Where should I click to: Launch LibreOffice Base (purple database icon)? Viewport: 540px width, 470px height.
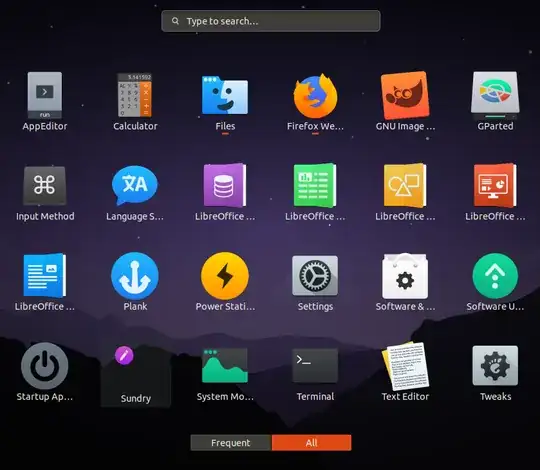pyautogui.click(x=225, y=186)
